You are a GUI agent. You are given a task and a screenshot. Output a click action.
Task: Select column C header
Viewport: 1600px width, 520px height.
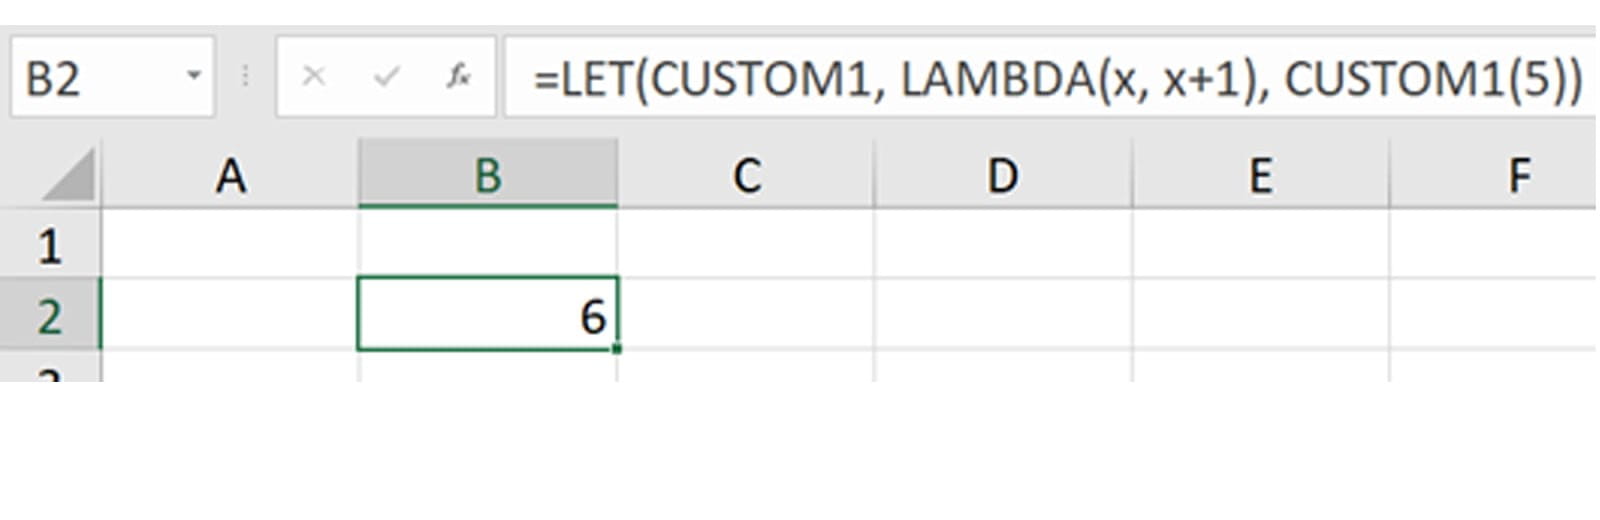(746, 176)
